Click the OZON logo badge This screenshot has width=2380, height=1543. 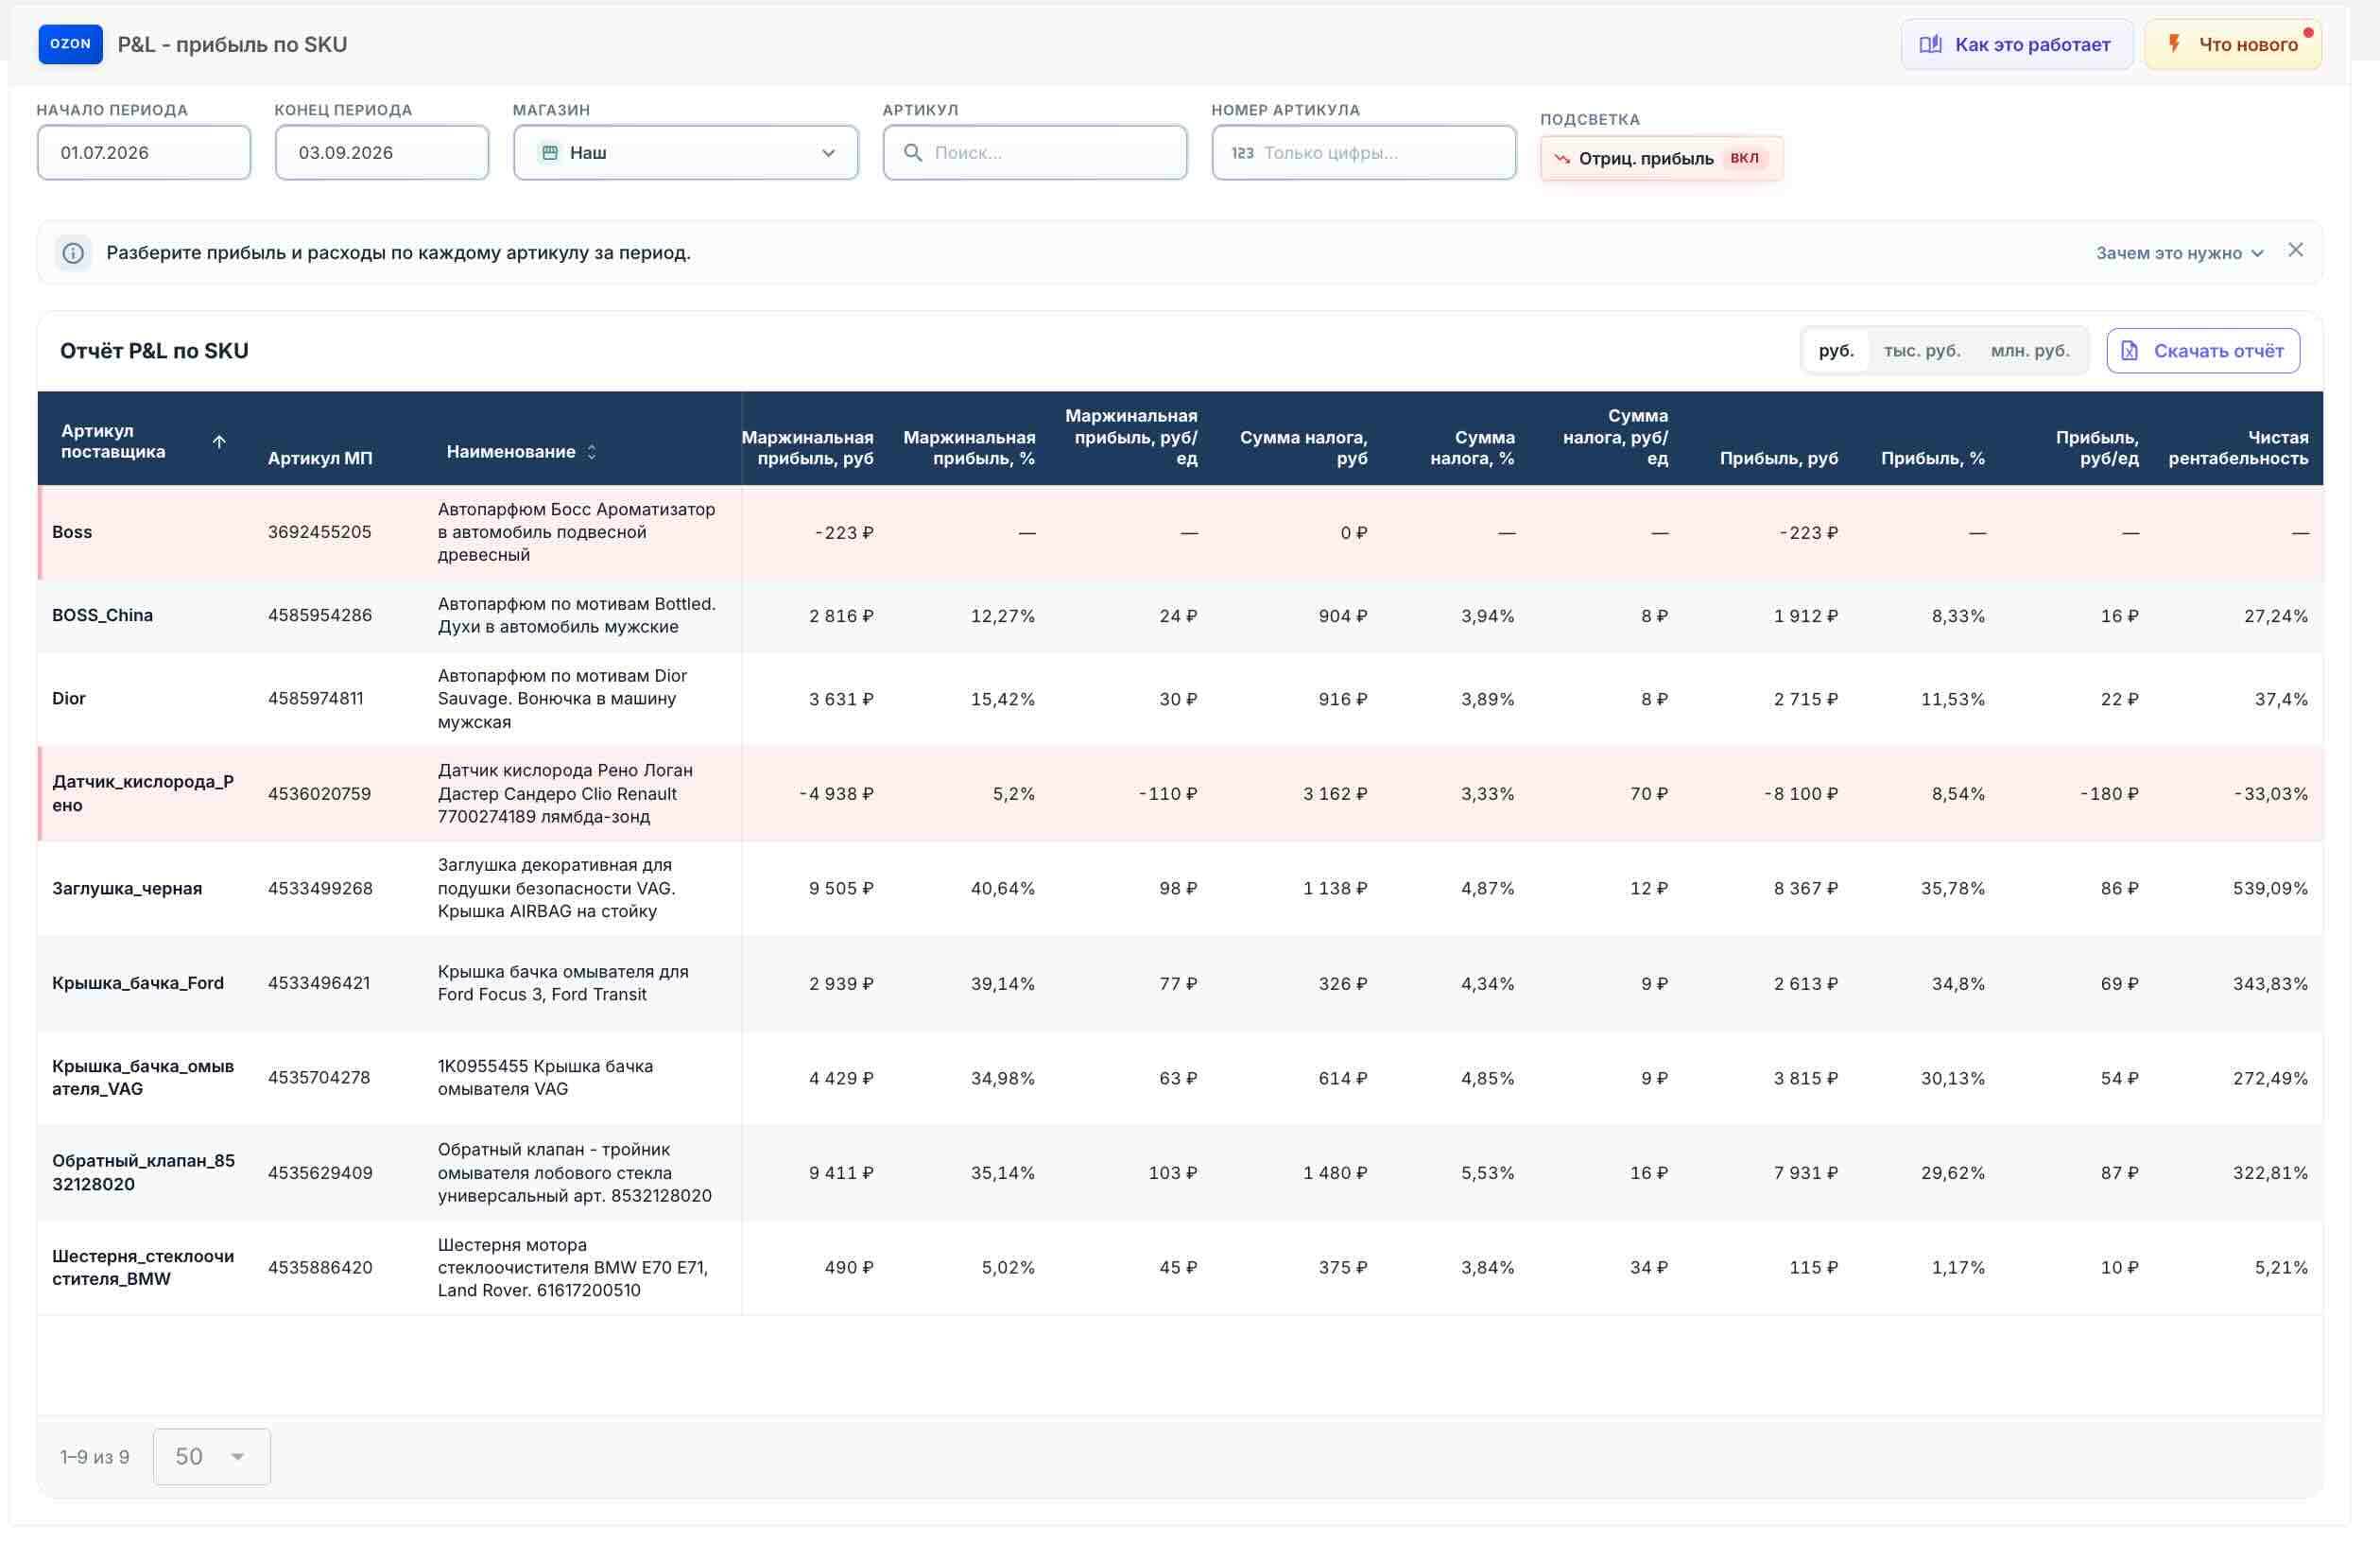70,44
